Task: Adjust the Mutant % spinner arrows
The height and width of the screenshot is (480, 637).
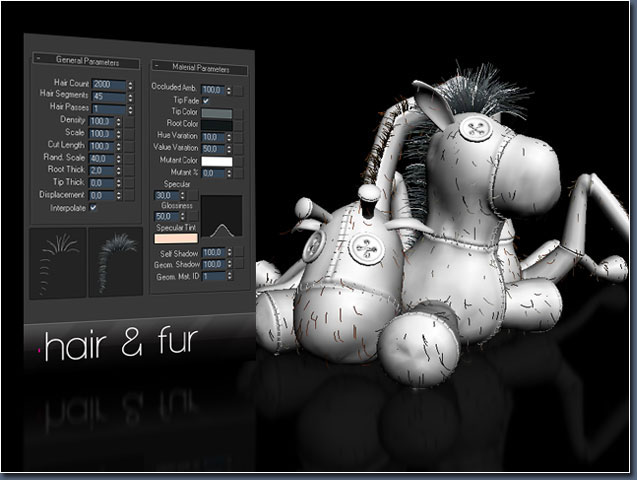Action: (x=229, y=174)
